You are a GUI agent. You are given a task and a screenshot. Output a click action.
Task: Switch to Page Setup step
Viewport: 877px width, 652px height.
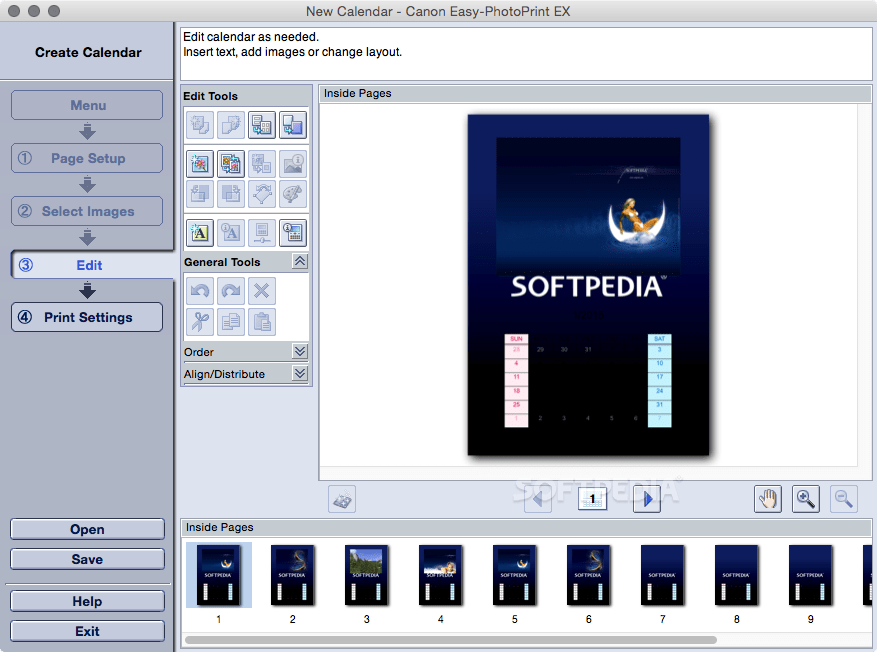click(87, 158)
